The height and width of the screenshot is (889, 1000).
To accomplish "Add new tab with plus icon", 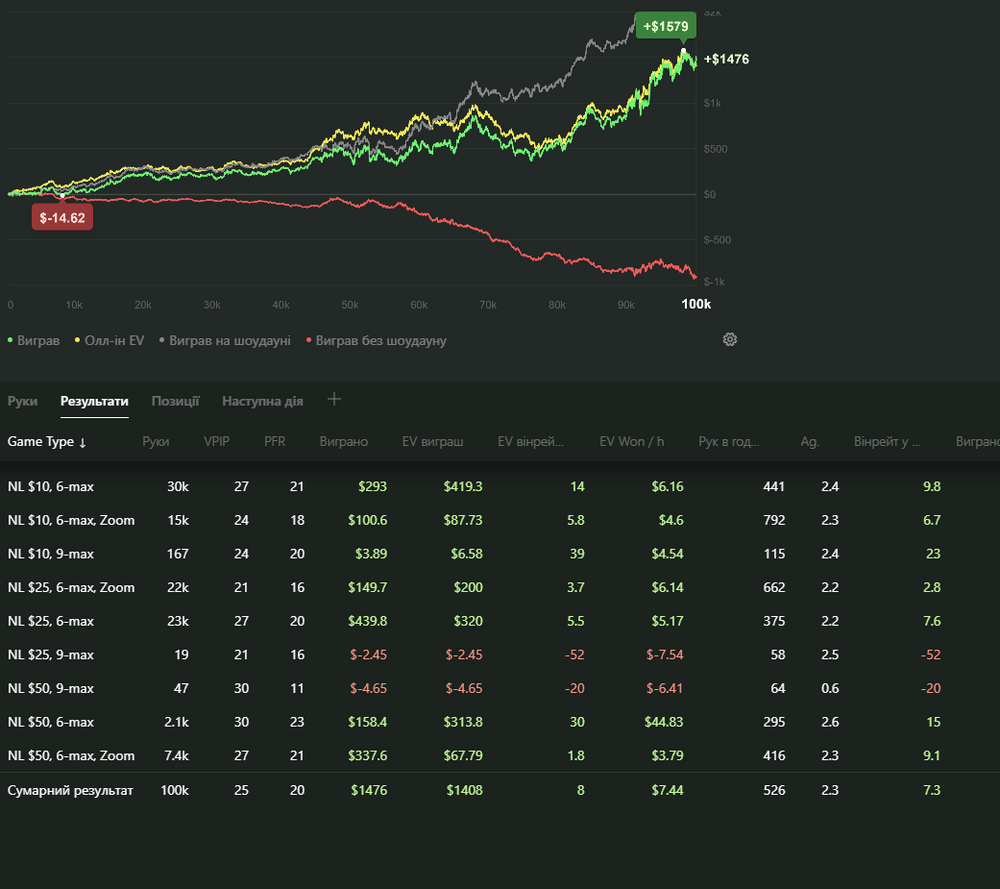I will click(334, 400).
